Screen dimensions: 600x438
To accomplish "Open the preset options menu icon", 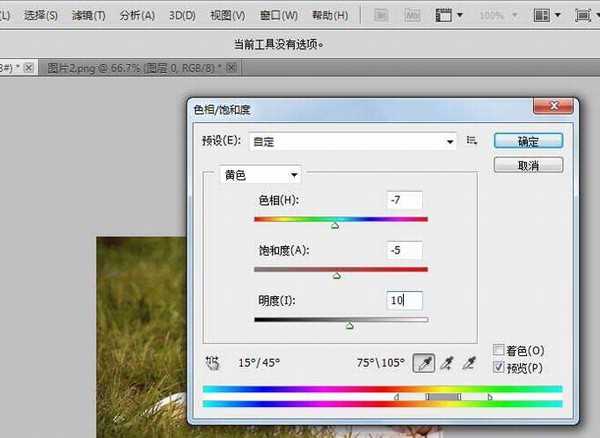I will (x=473, y=141).
